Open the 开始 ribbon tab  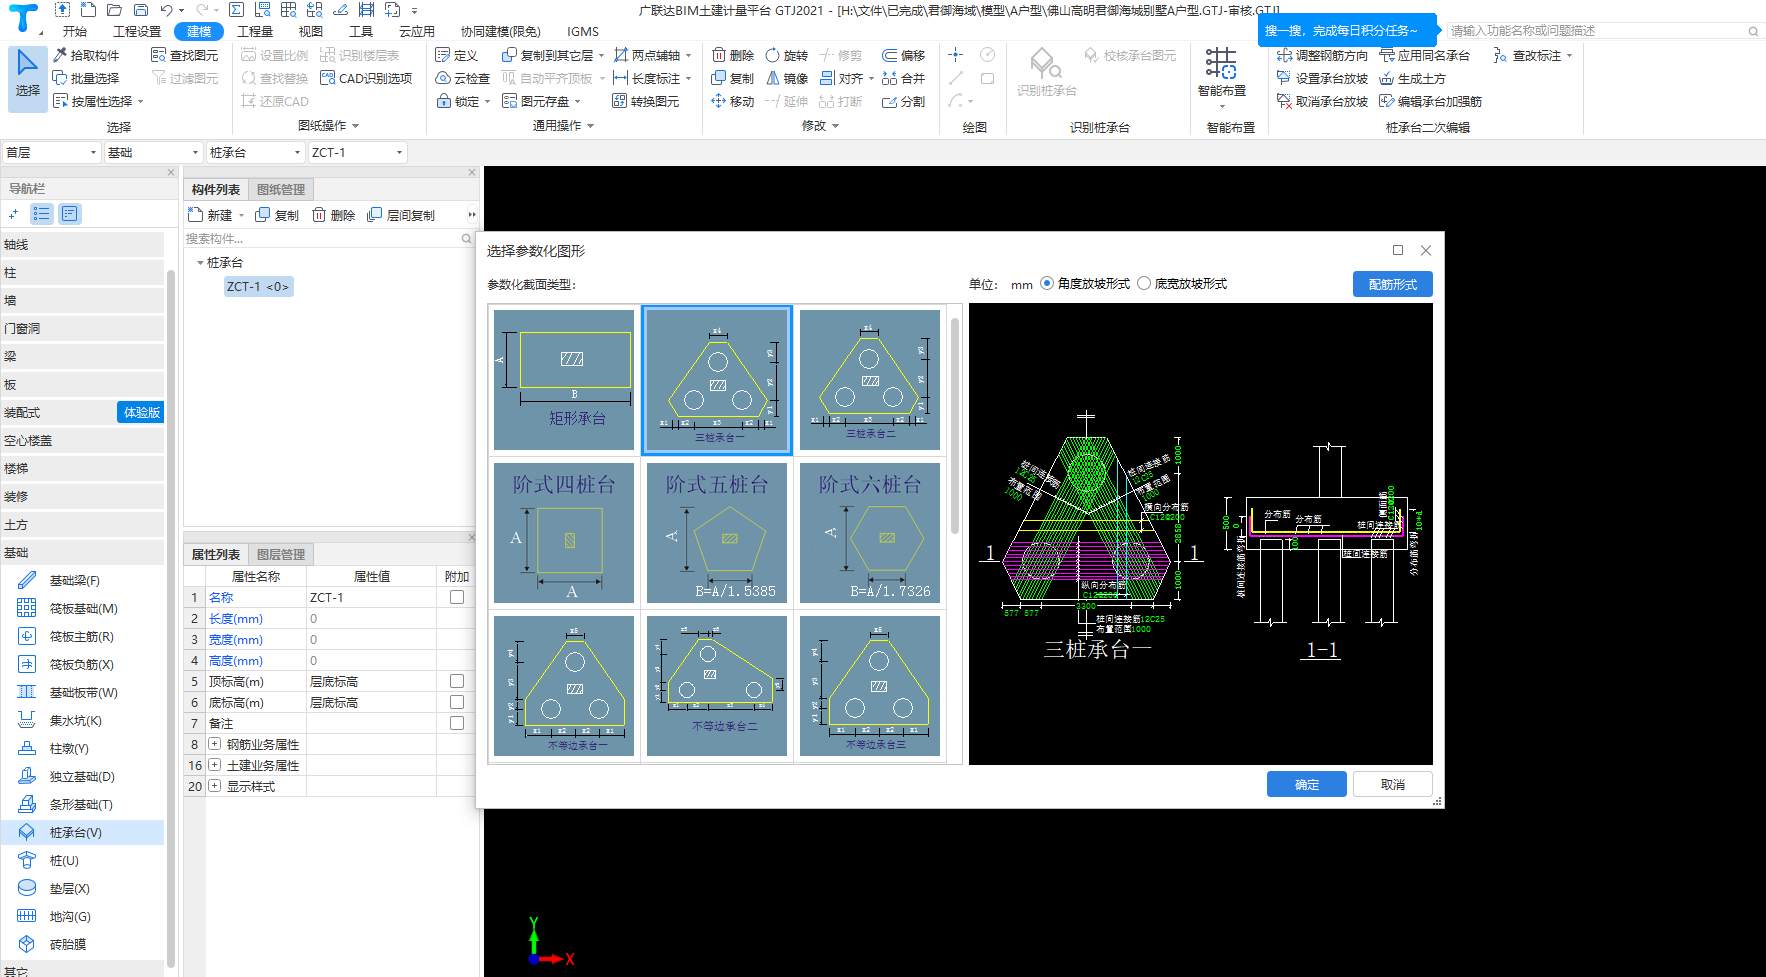(x=75, y=31)
